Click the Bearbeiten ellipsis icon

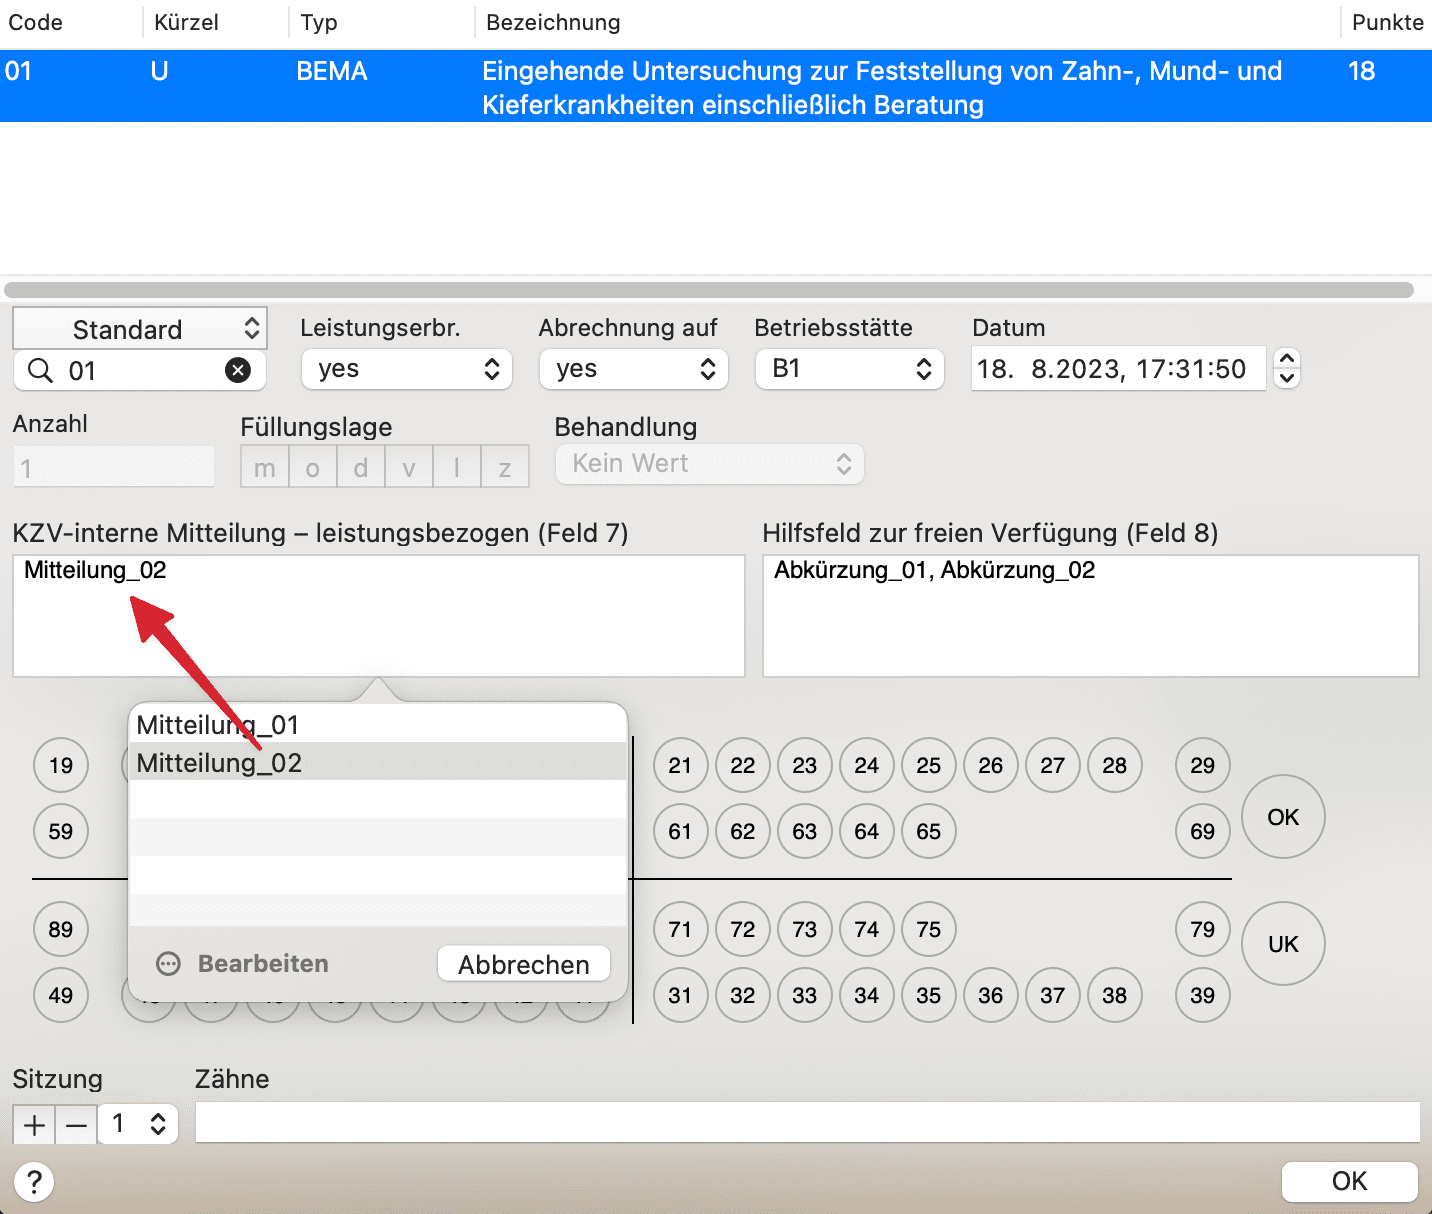pos(169,964)
